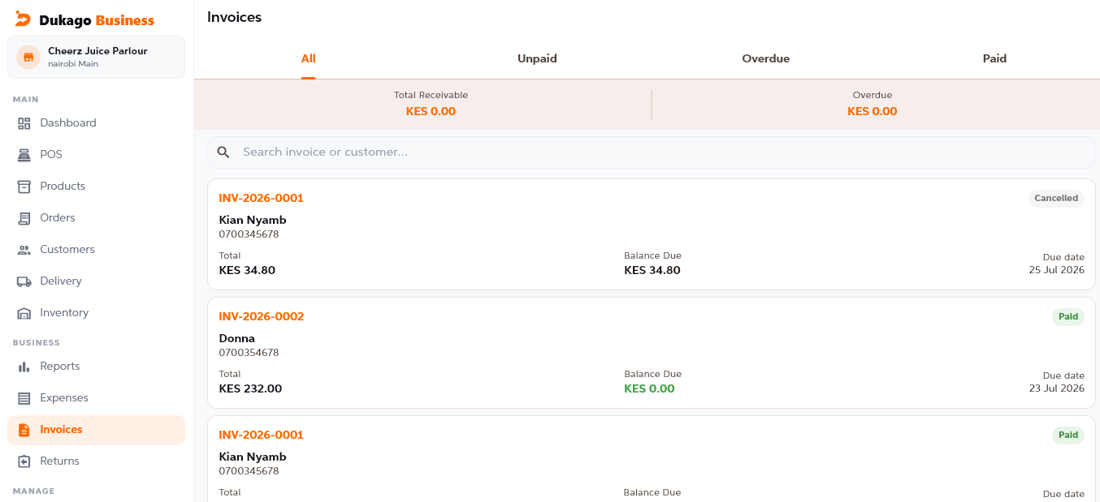This screenshot has width=1100, height=502.
Task: Open the paid INV-2026-0001 invoice link
Action: (261, 435)
